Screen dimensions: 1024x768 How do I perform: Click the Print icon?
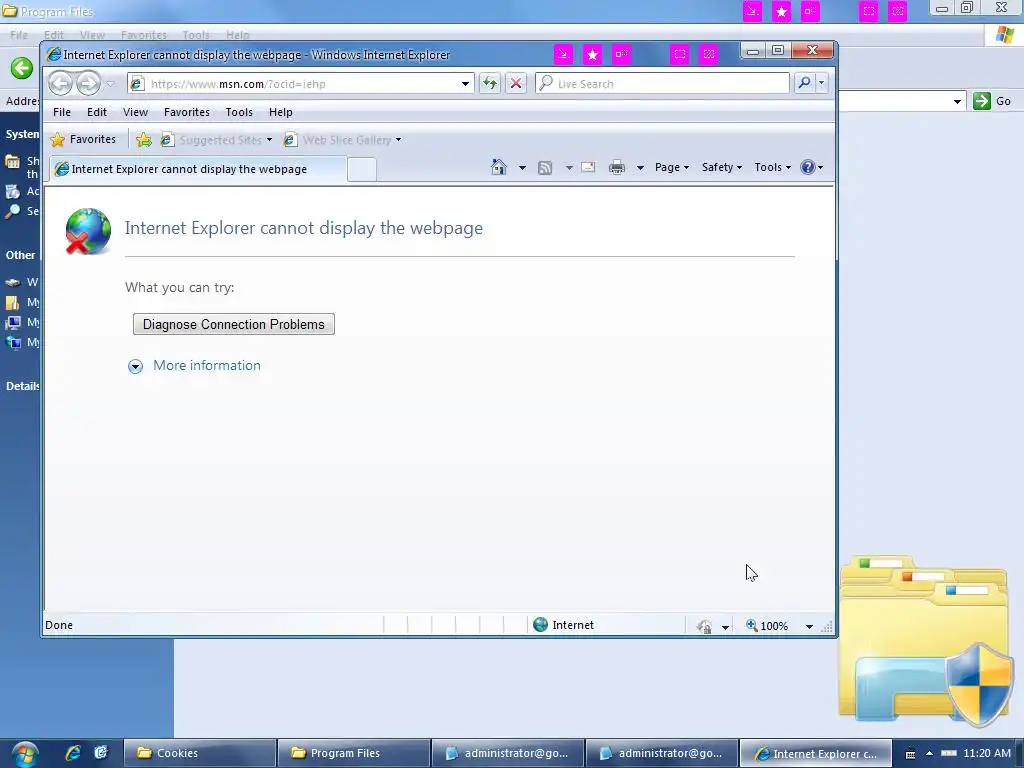(x=616, y=168)
